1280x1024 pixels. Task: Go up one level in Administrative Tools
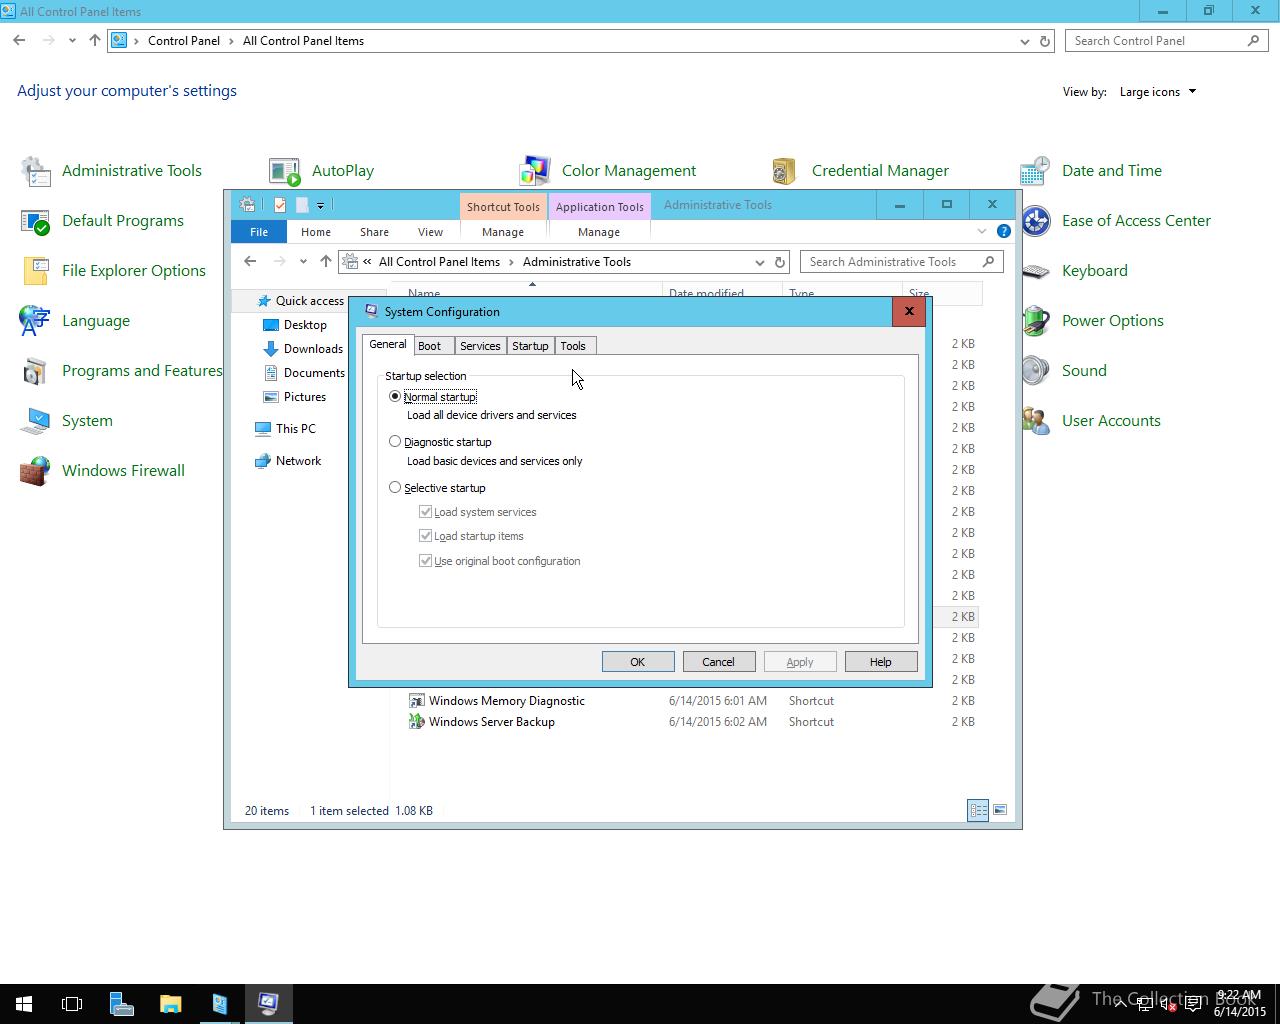[x=325, y=262]
